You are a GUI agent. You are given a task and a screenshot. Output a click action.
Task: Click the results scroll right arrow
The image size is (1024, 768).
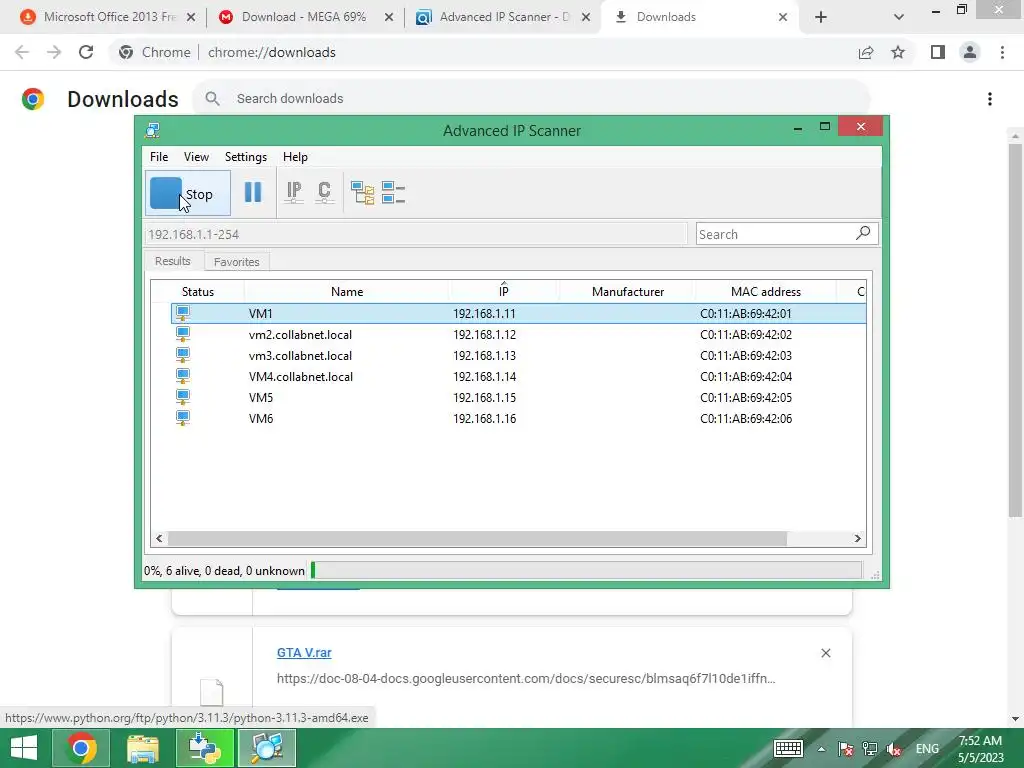(x=857, y=538)
